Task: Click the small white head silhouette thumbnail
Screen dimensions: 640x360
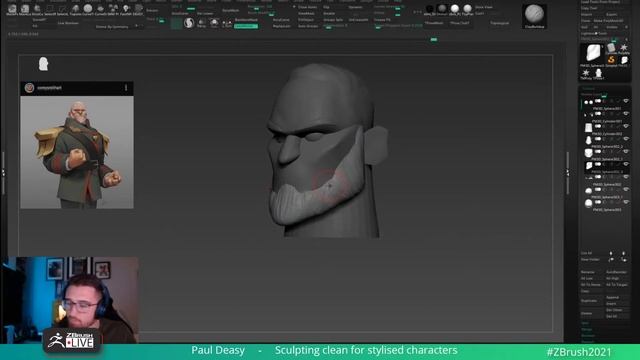Action: (43, 64)
